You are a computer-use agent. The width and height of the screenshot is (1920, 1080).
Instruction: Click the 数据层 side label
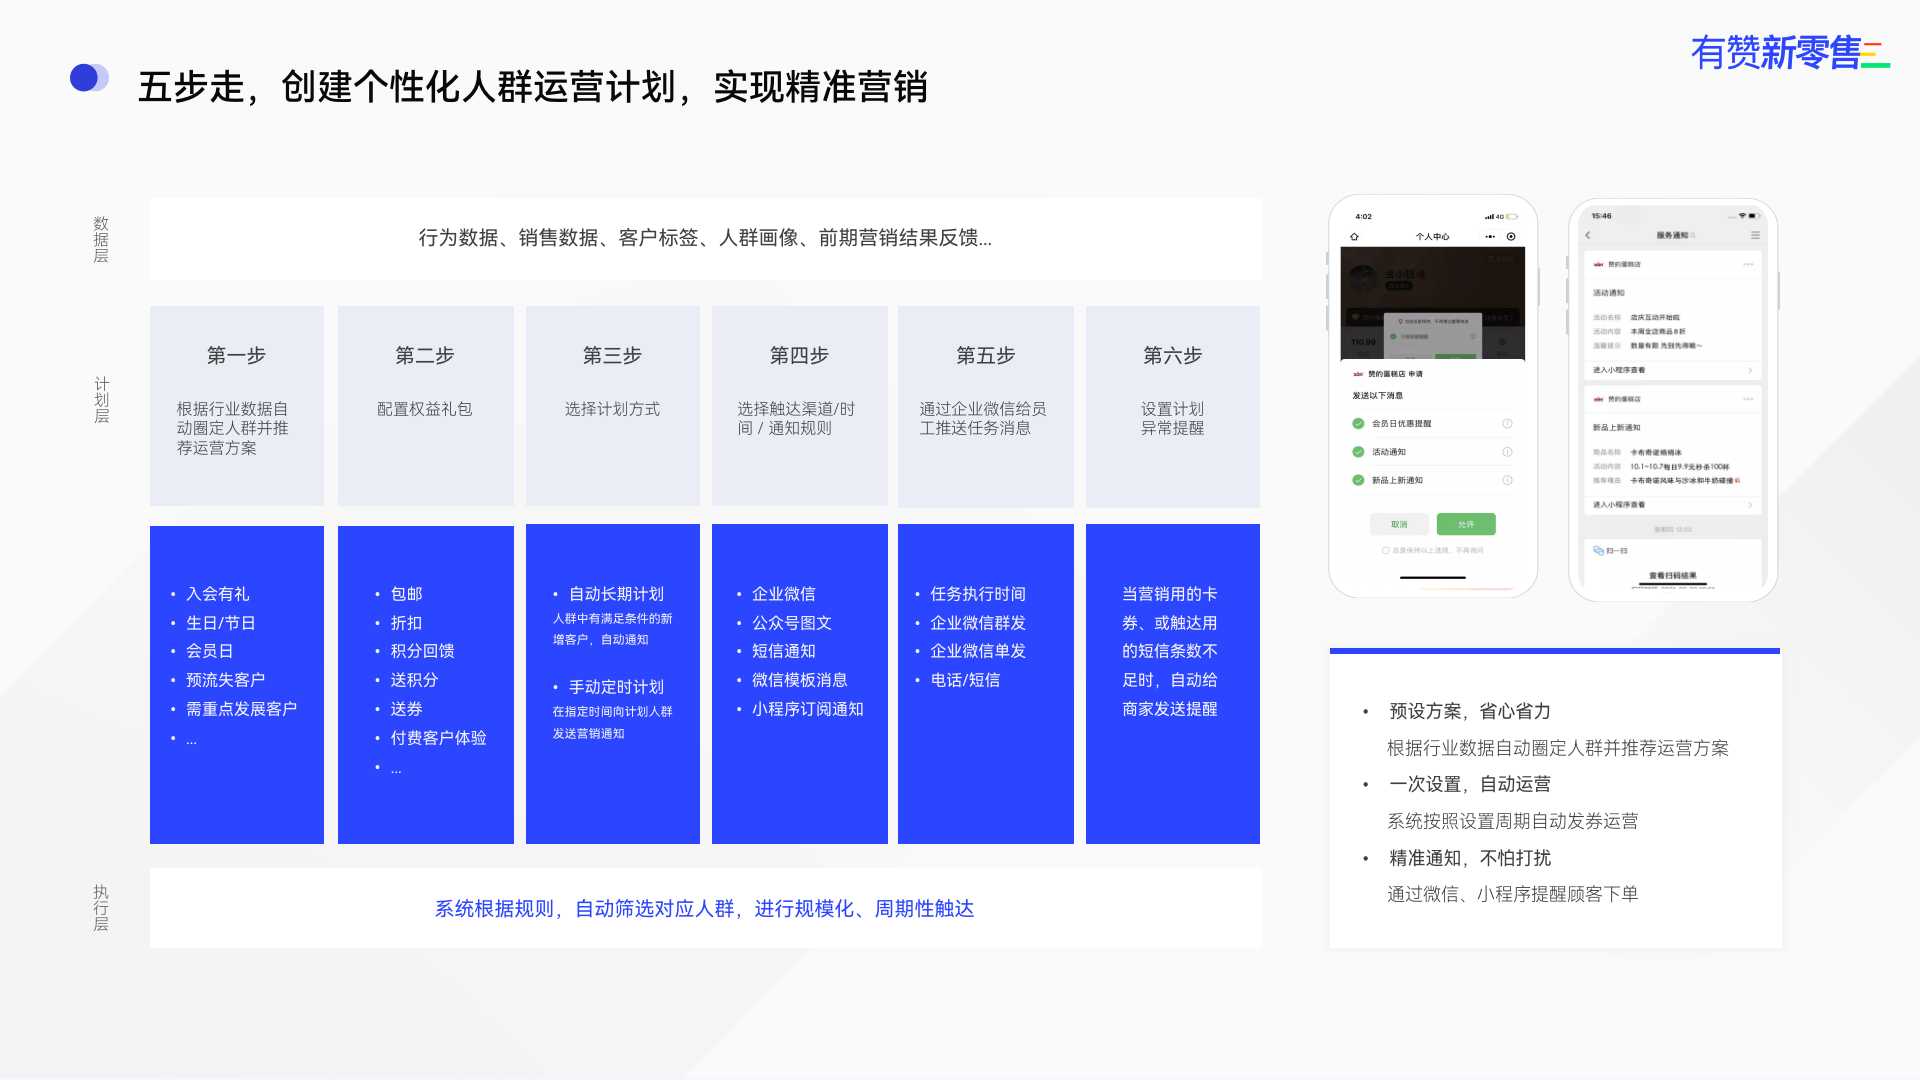(x=101, y=240)
